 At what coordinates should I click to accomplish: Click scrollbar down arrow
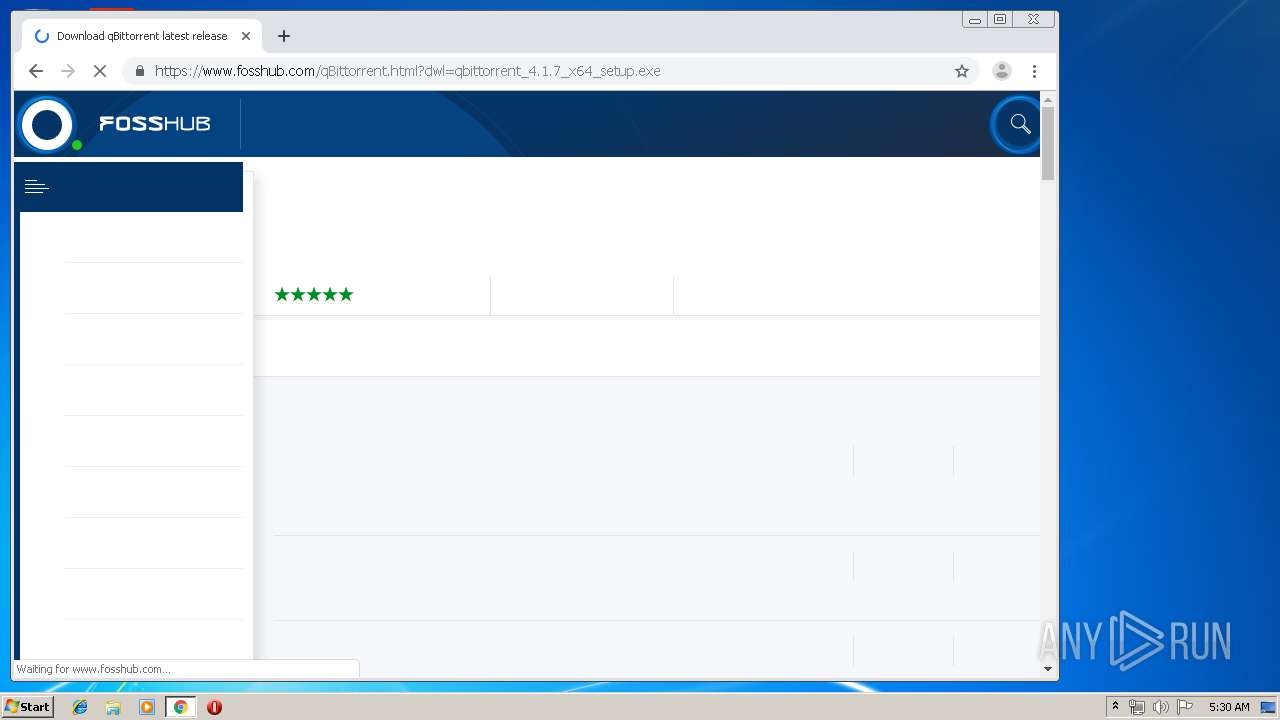click(x=1048, y=668)
